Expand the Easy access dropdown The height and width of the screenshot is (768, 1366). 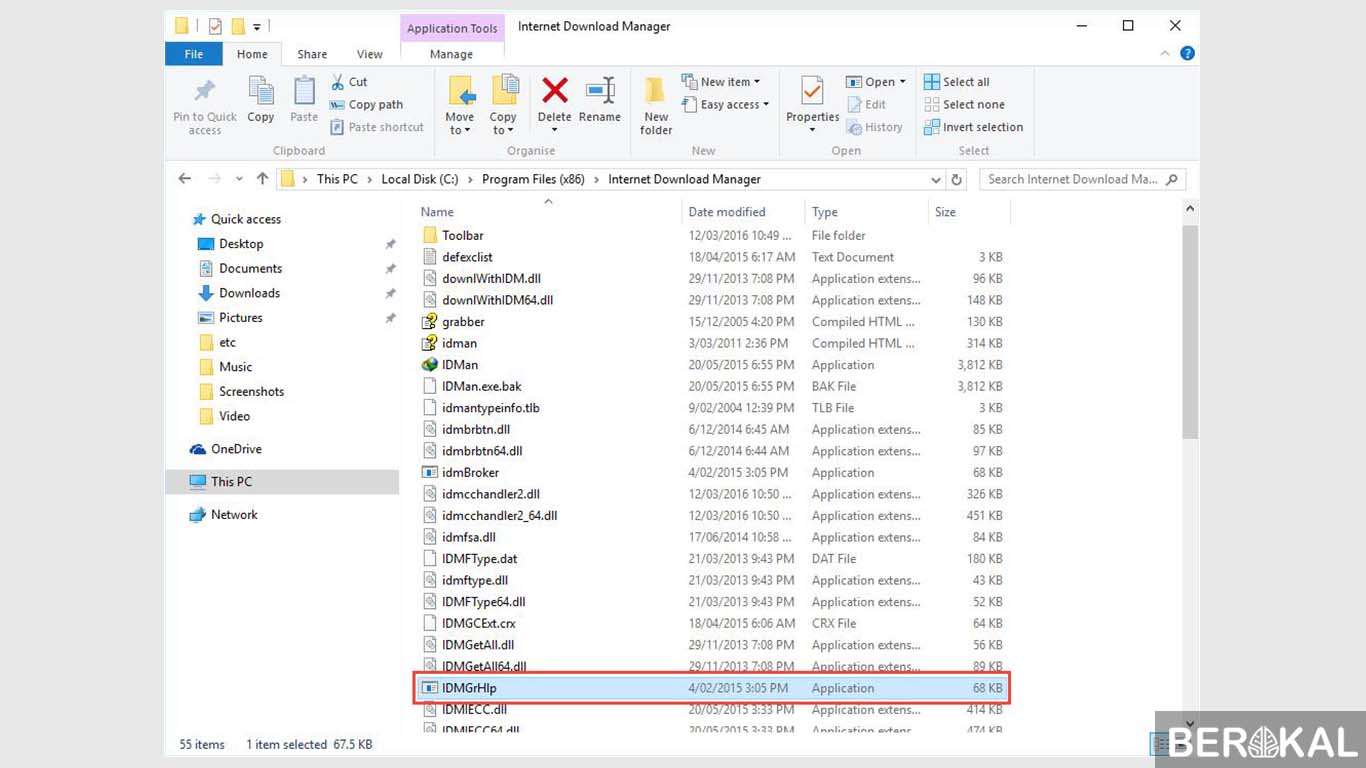coord(766,104)
